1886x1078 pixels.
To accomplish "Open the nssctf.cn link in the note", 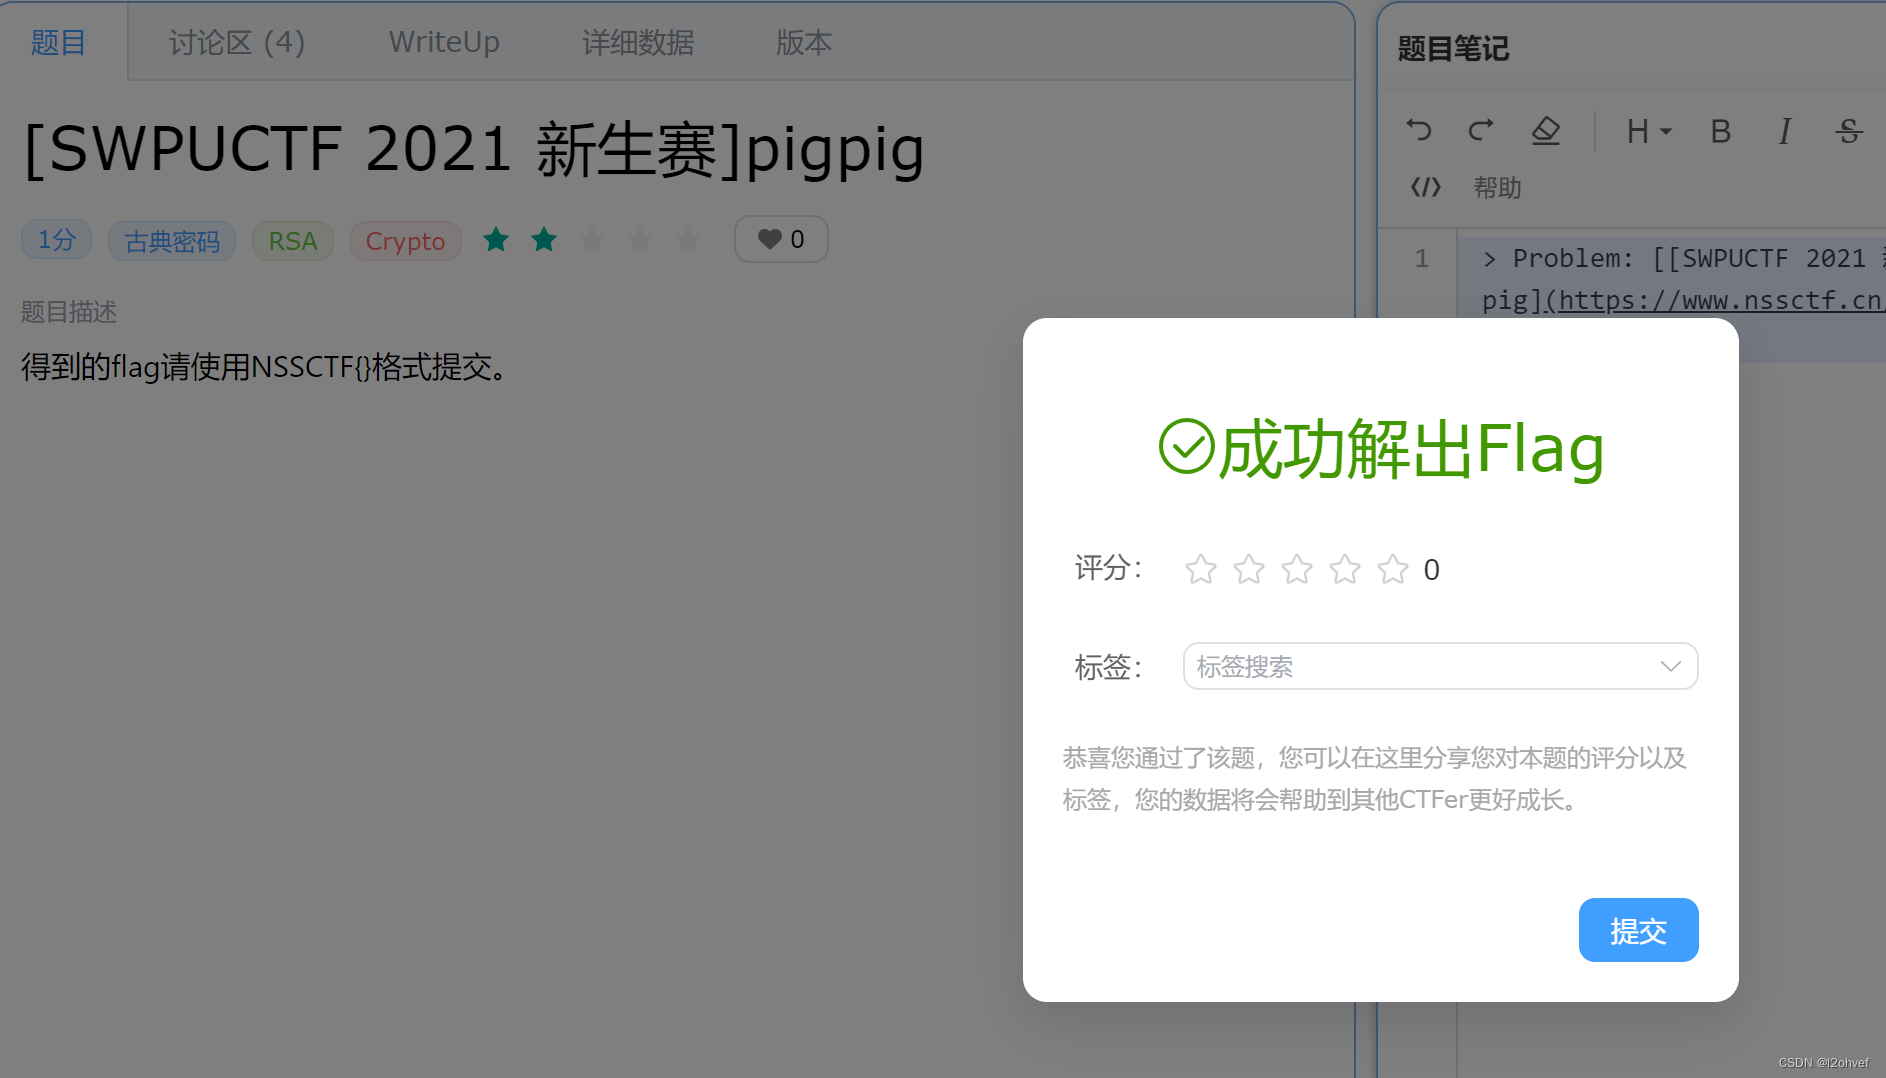I will tap(1717, 300).
